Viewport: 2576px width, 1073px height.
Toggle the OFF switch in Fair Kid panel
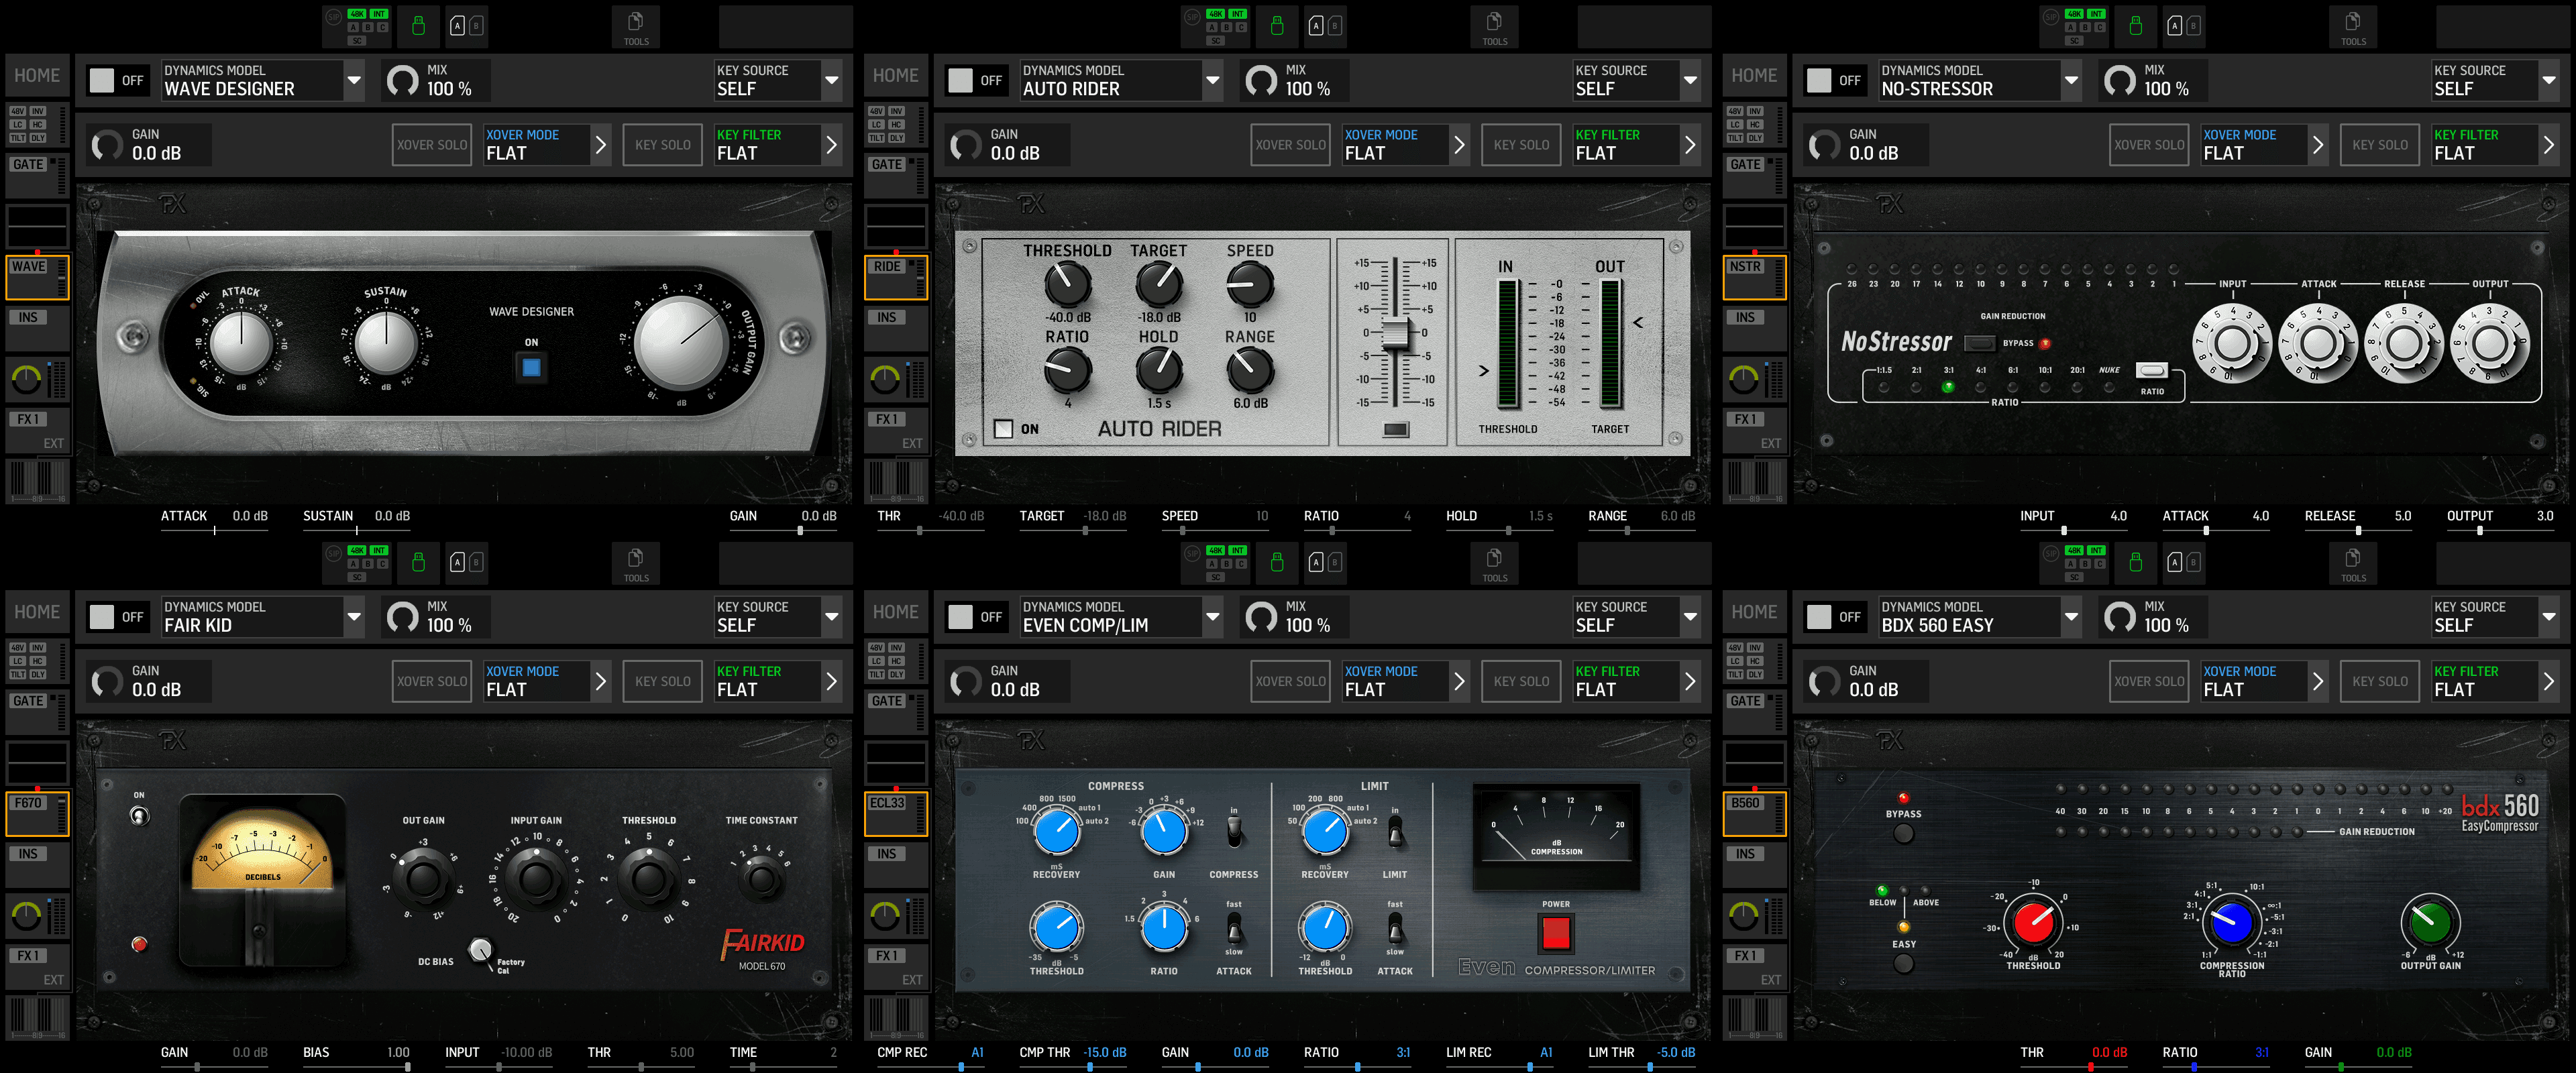tap(117, 617)
